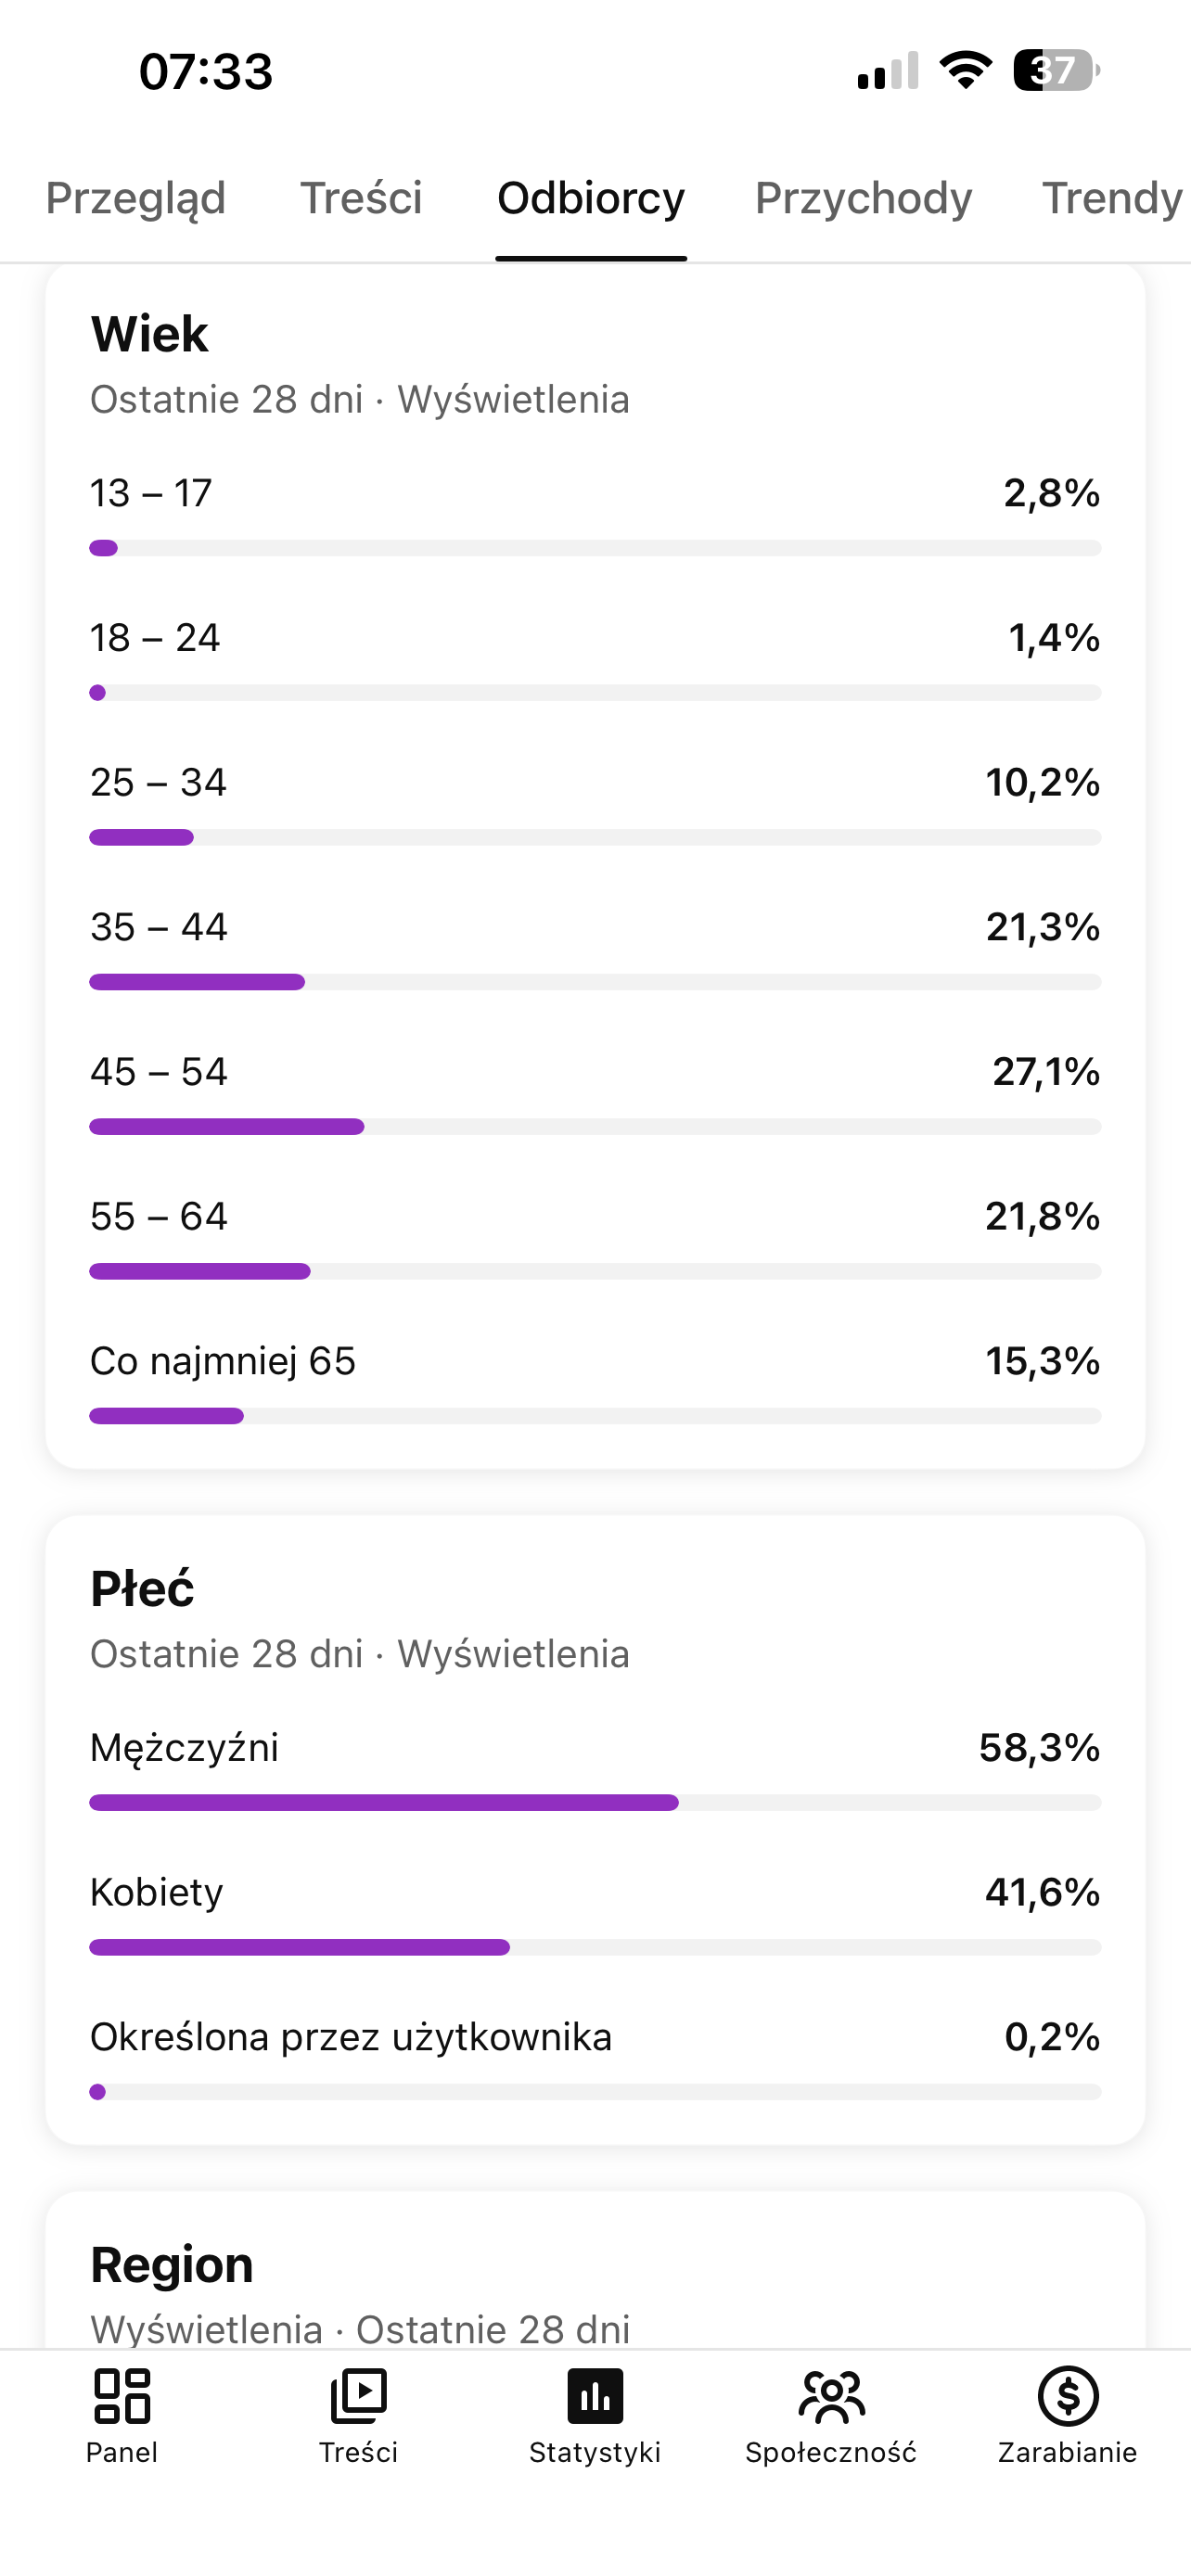Open the Przychody tab
The image size is (1191, 2576).
[x=863, y=197]
